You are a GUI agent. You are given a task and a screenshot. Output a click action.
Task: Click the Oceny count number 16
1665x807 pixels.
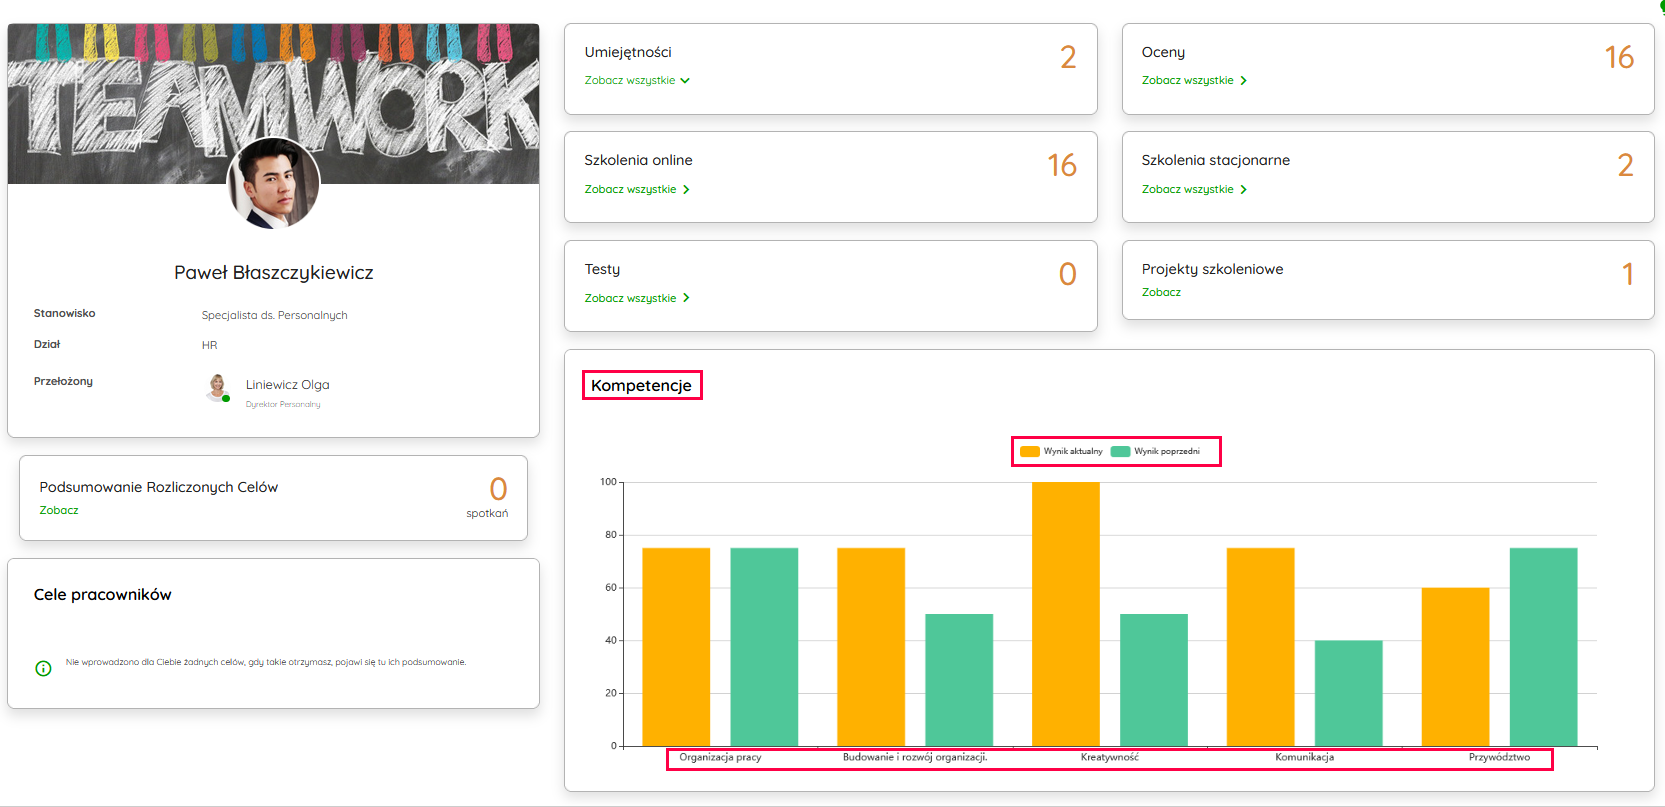[1618, 58]
